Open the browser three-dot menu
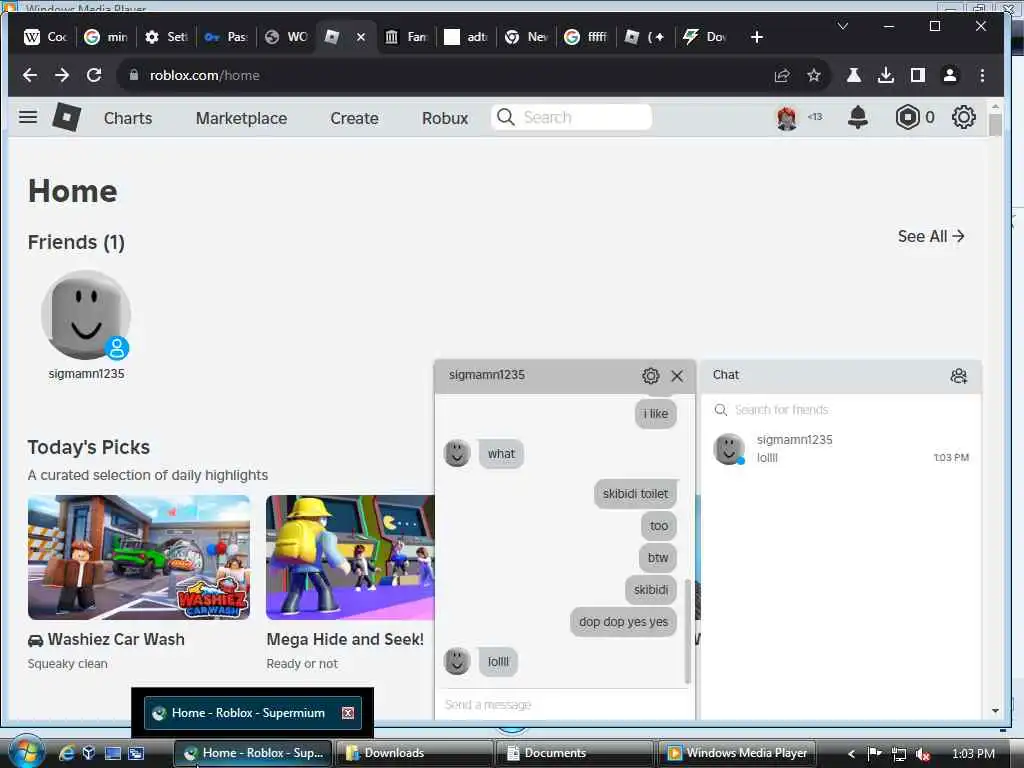 [982, 75]
